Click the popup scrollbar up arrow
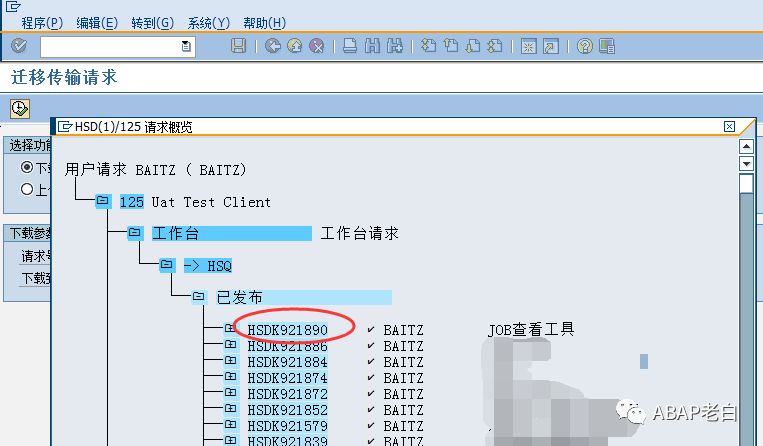The height and width of the screenshot is (446, 763). [746, 146]
